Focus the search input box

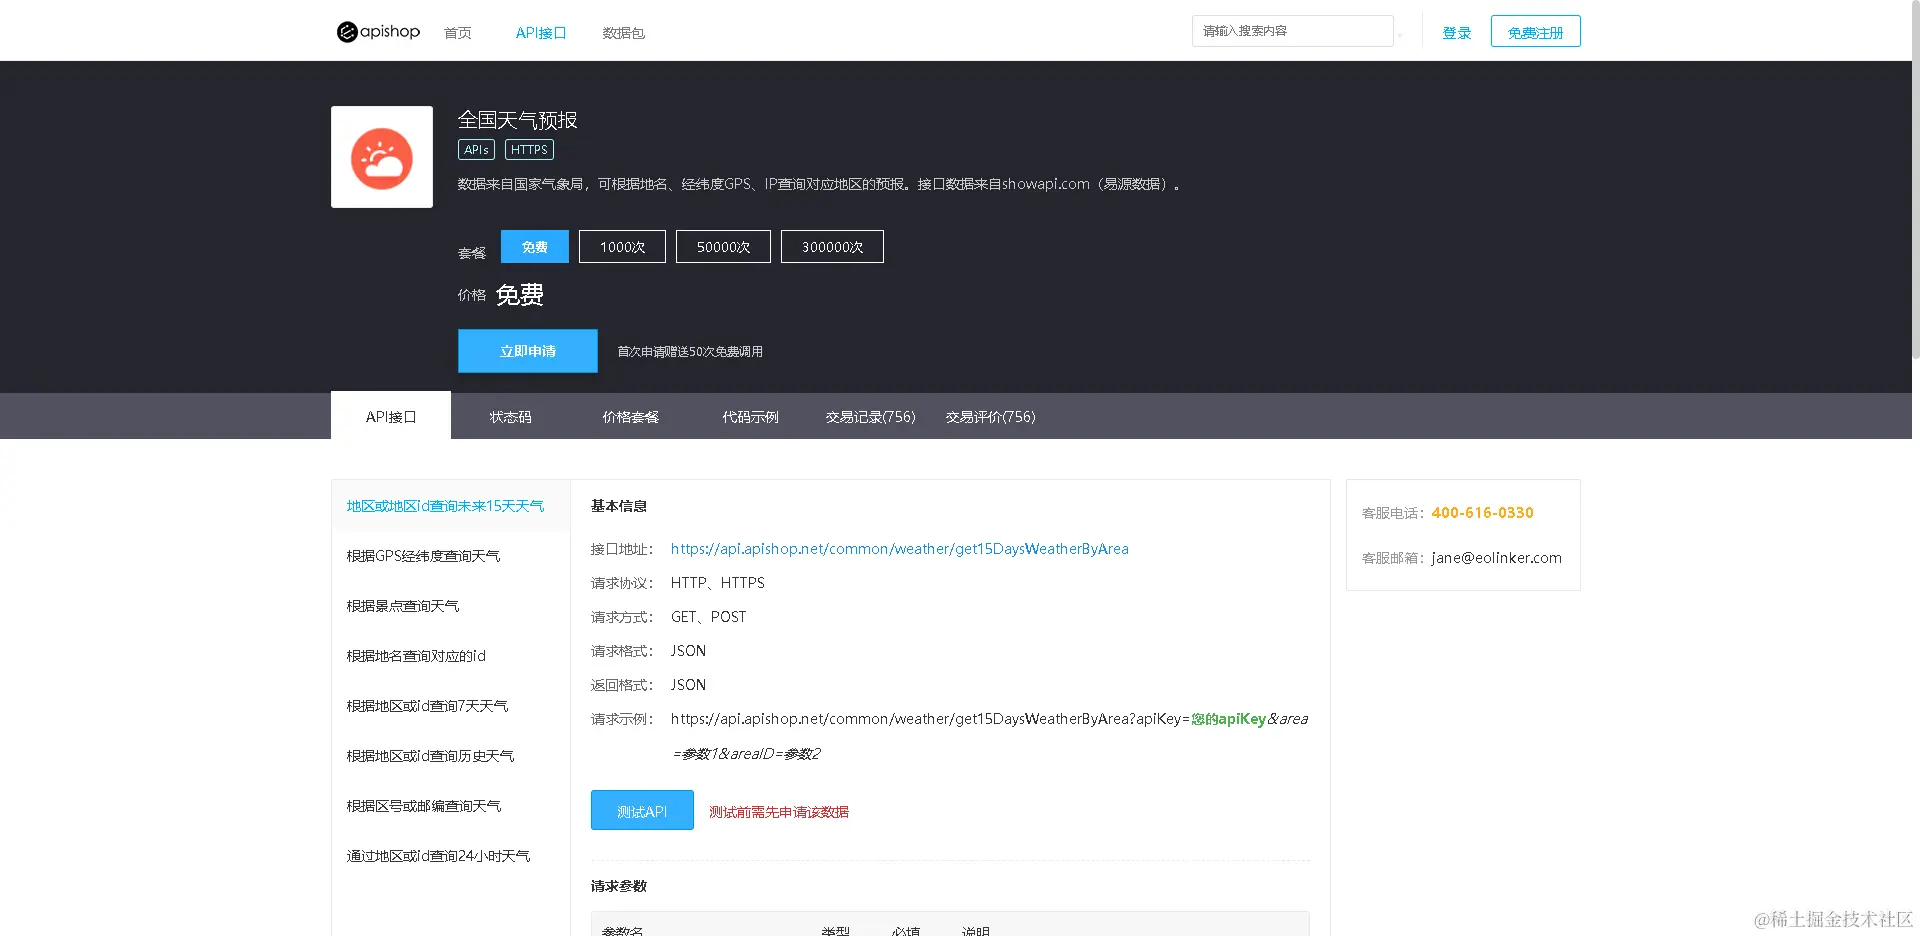(x=1292, y=31)
